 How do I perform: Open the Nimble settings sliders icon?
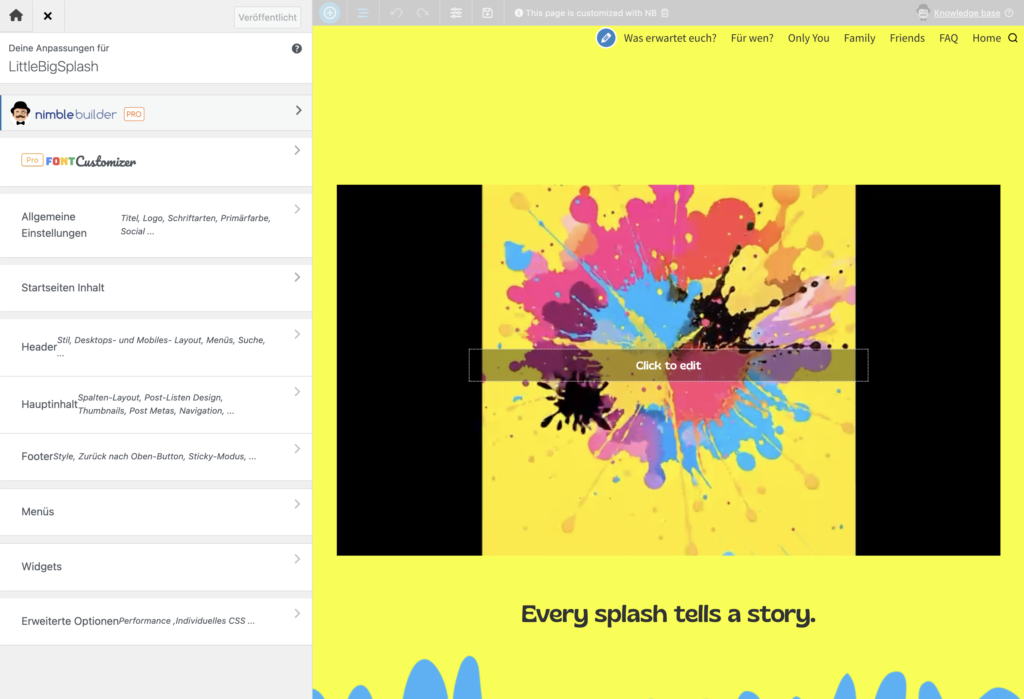click(x=456, y=13)
